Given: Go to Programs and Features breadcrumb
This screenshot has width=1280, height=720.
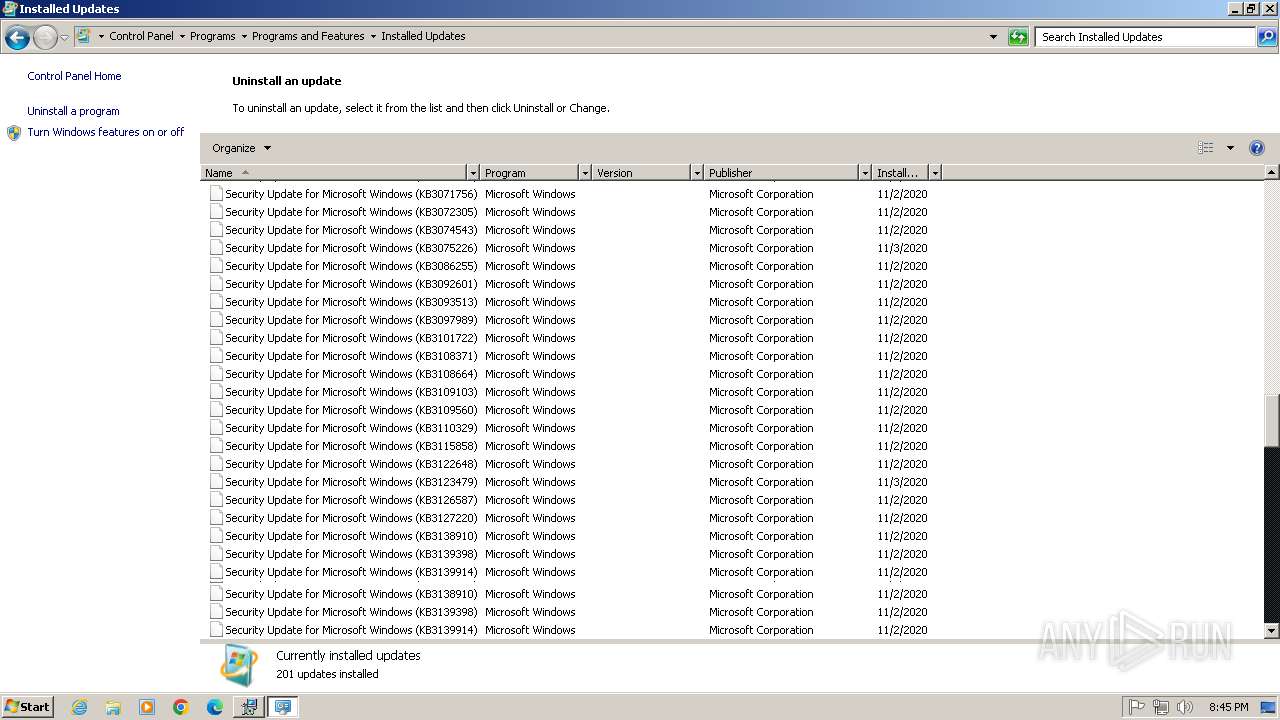Looking at the screenshot, I should click(308, 36).
